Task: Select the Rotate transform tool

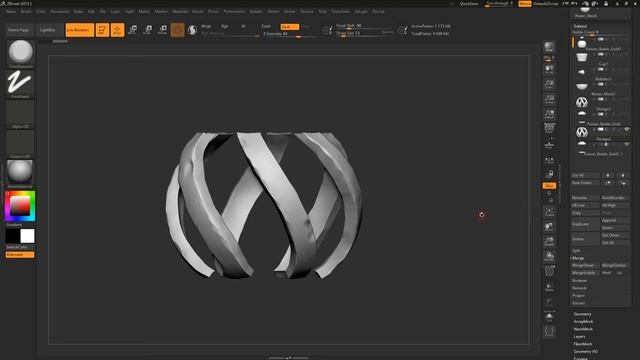Action: (163, 30)
